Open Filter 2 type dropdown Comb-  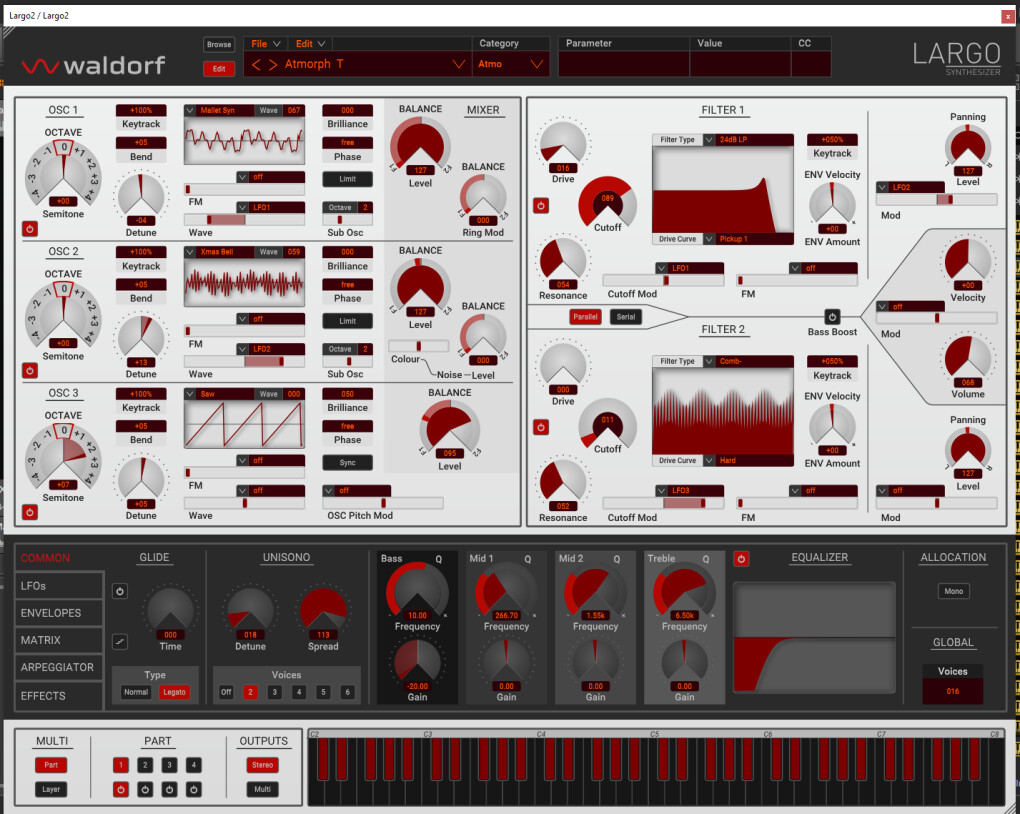748,361
